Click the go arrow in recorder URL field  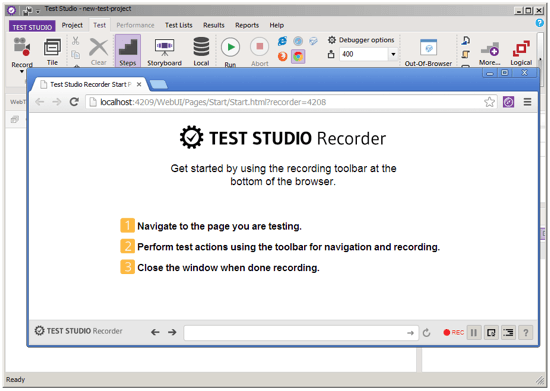point(410,333)
